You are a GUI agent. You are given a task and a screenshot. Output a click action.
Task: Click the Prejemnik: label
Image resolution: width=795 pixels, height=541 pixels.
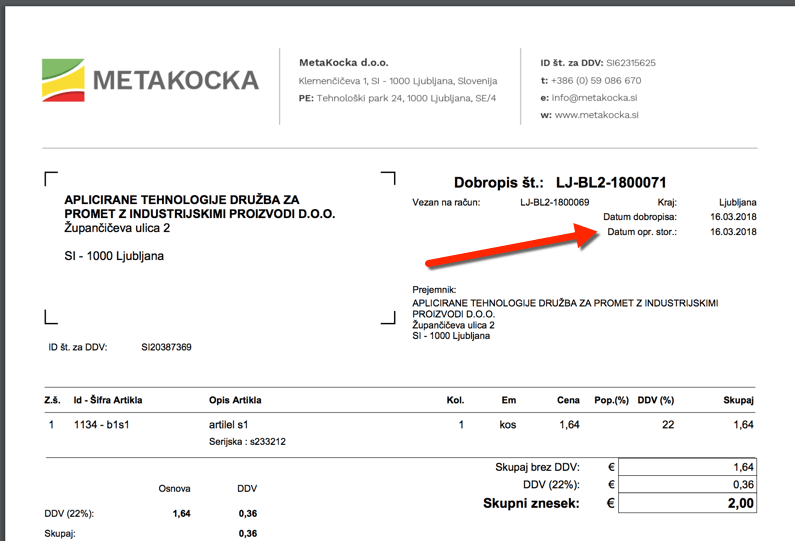[x=434, y=290]
